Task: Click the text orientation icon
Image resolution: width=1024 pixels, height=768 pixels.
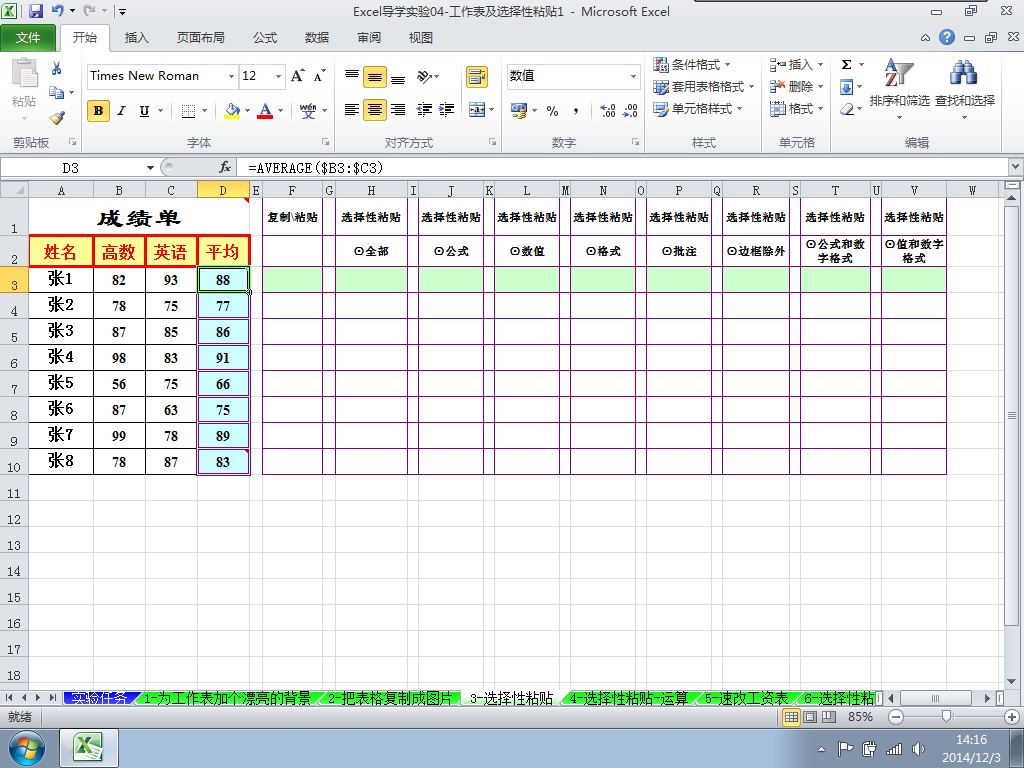Action: coord(425,76)
